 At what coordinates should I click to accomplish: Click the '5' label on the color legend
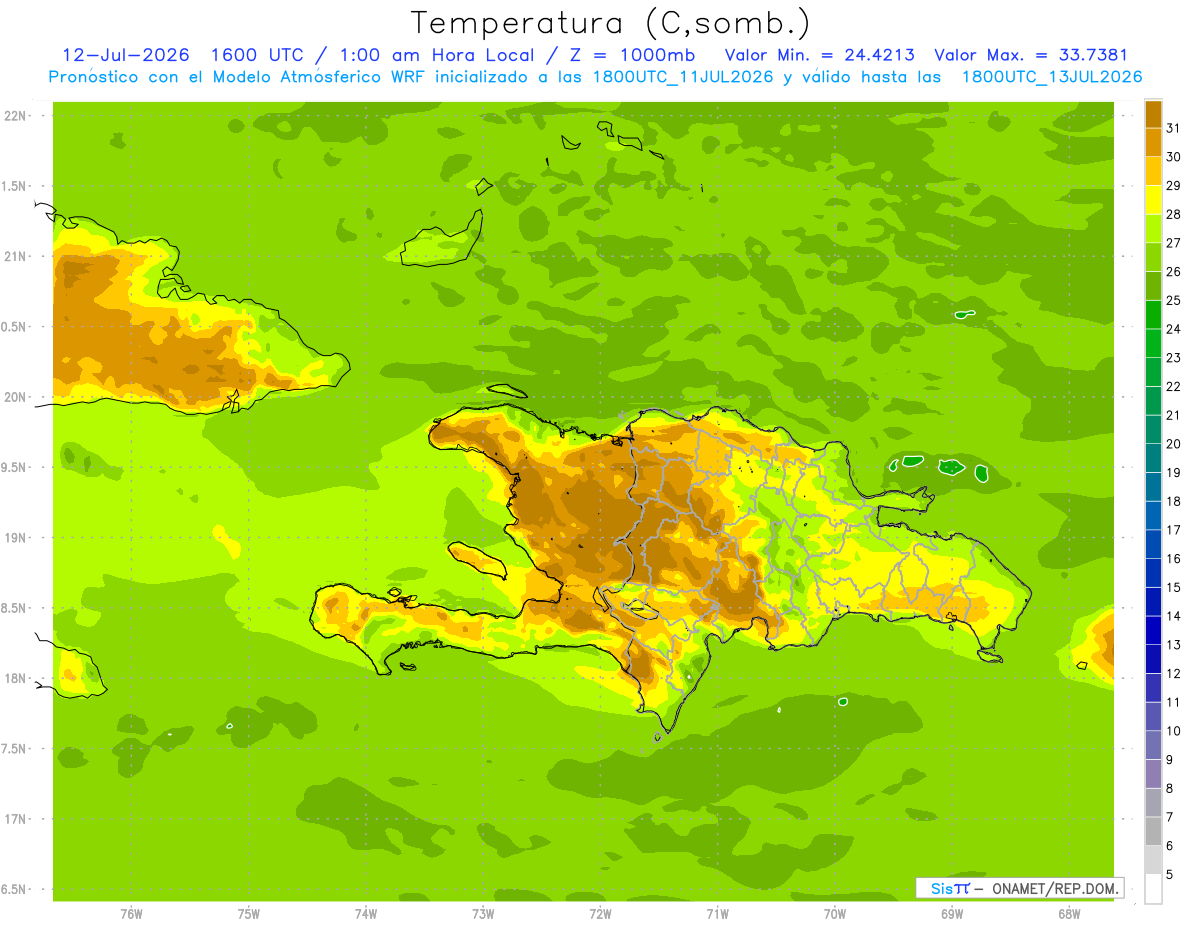(x=1170, y=875)
